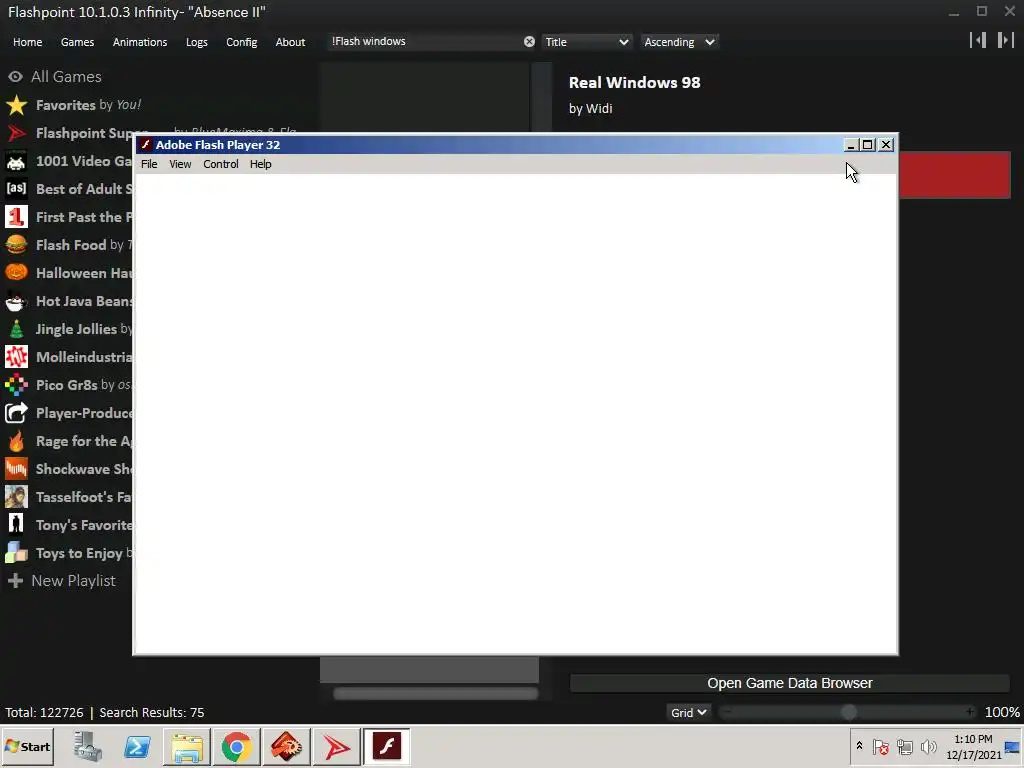Screen dimensions: 1024x768
Task: Open the Config tab
Action: pyautogui.click(x=242, y=42)
